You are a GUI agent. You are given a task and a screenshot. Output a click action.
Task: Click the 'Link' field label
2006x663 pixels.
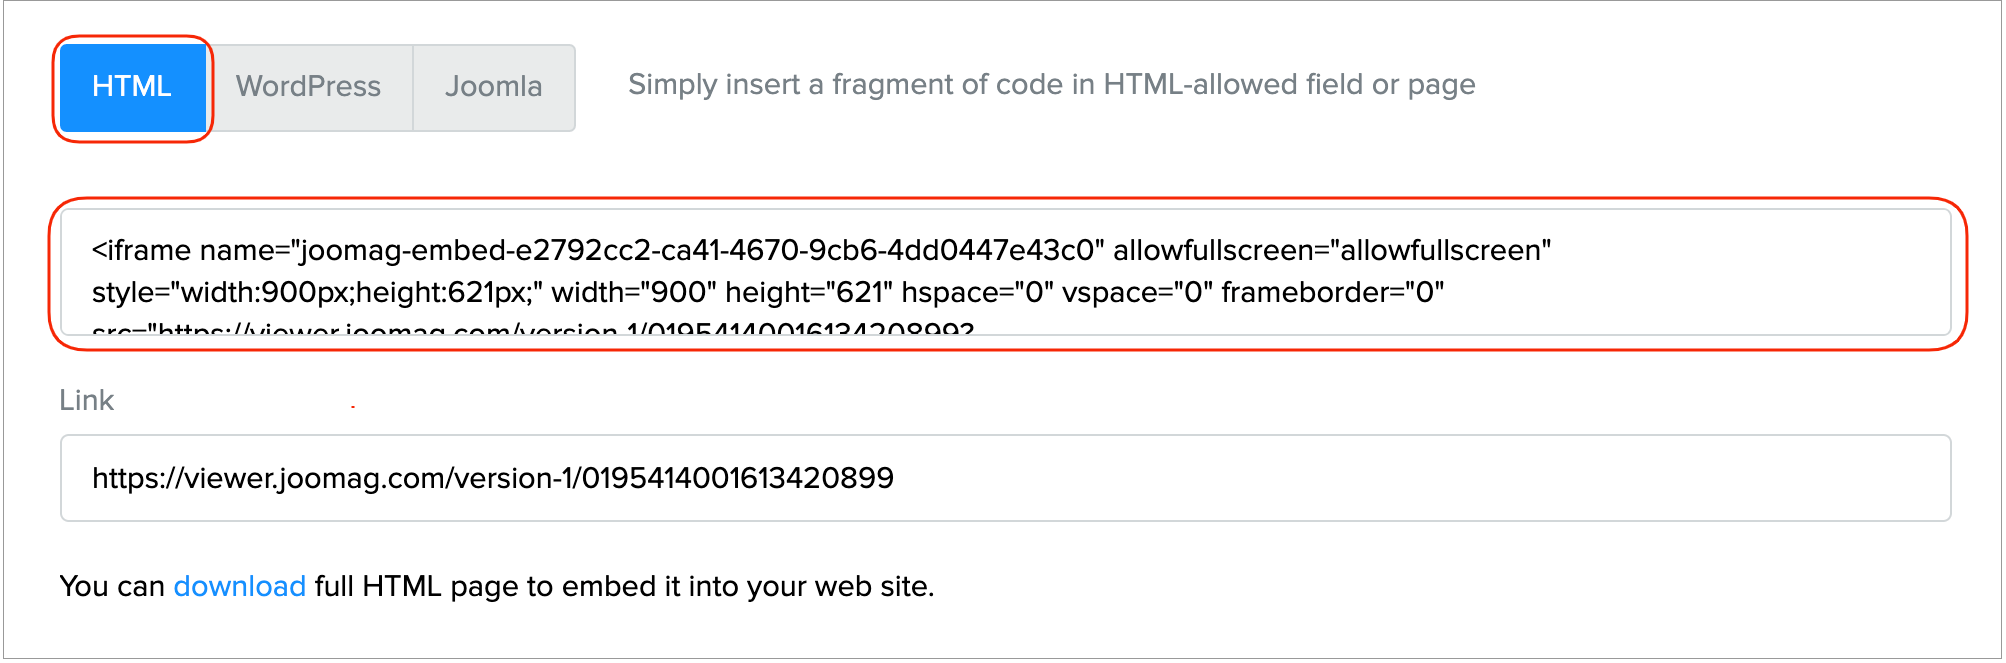point(87,400)
